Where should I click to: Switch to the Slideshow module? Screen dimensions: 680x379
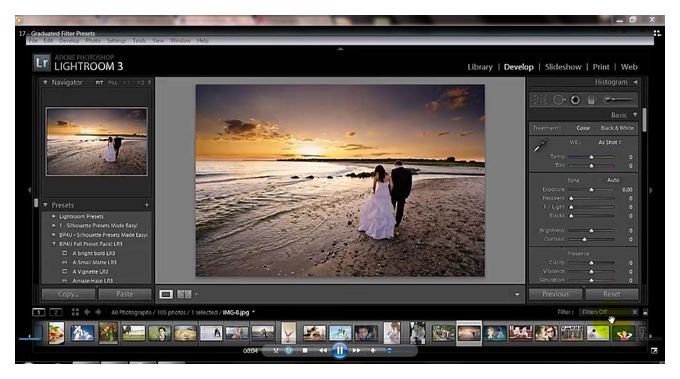[563, 67]
